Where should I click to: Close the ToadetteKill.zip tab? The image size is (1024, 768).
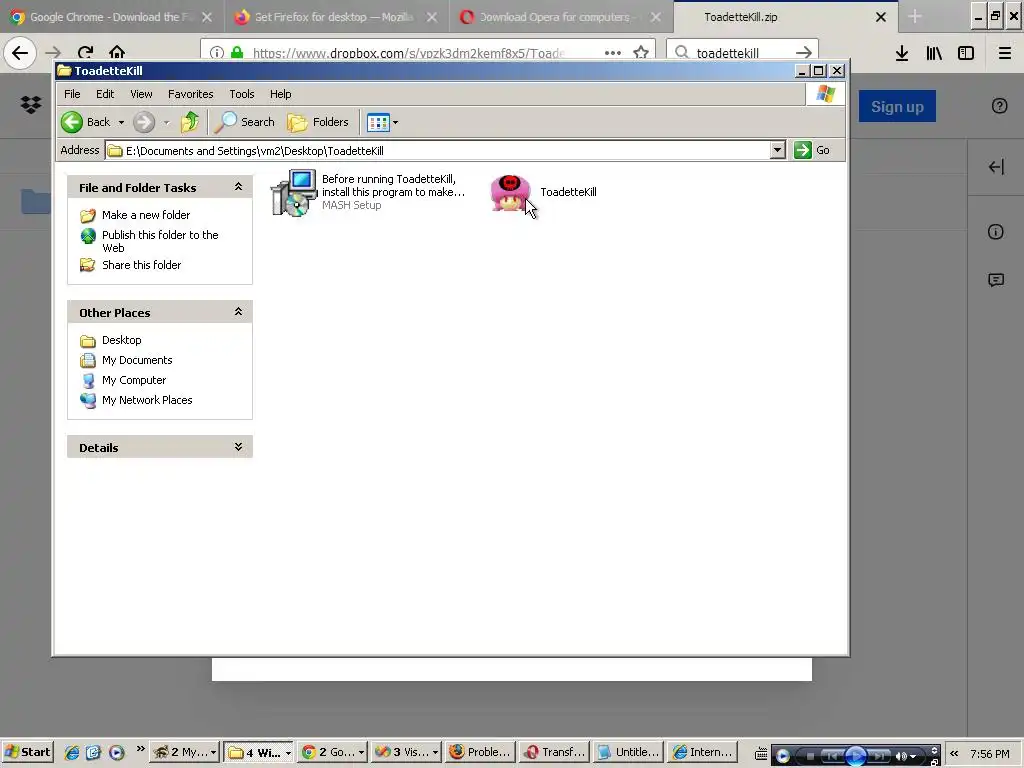click(881, 17)
